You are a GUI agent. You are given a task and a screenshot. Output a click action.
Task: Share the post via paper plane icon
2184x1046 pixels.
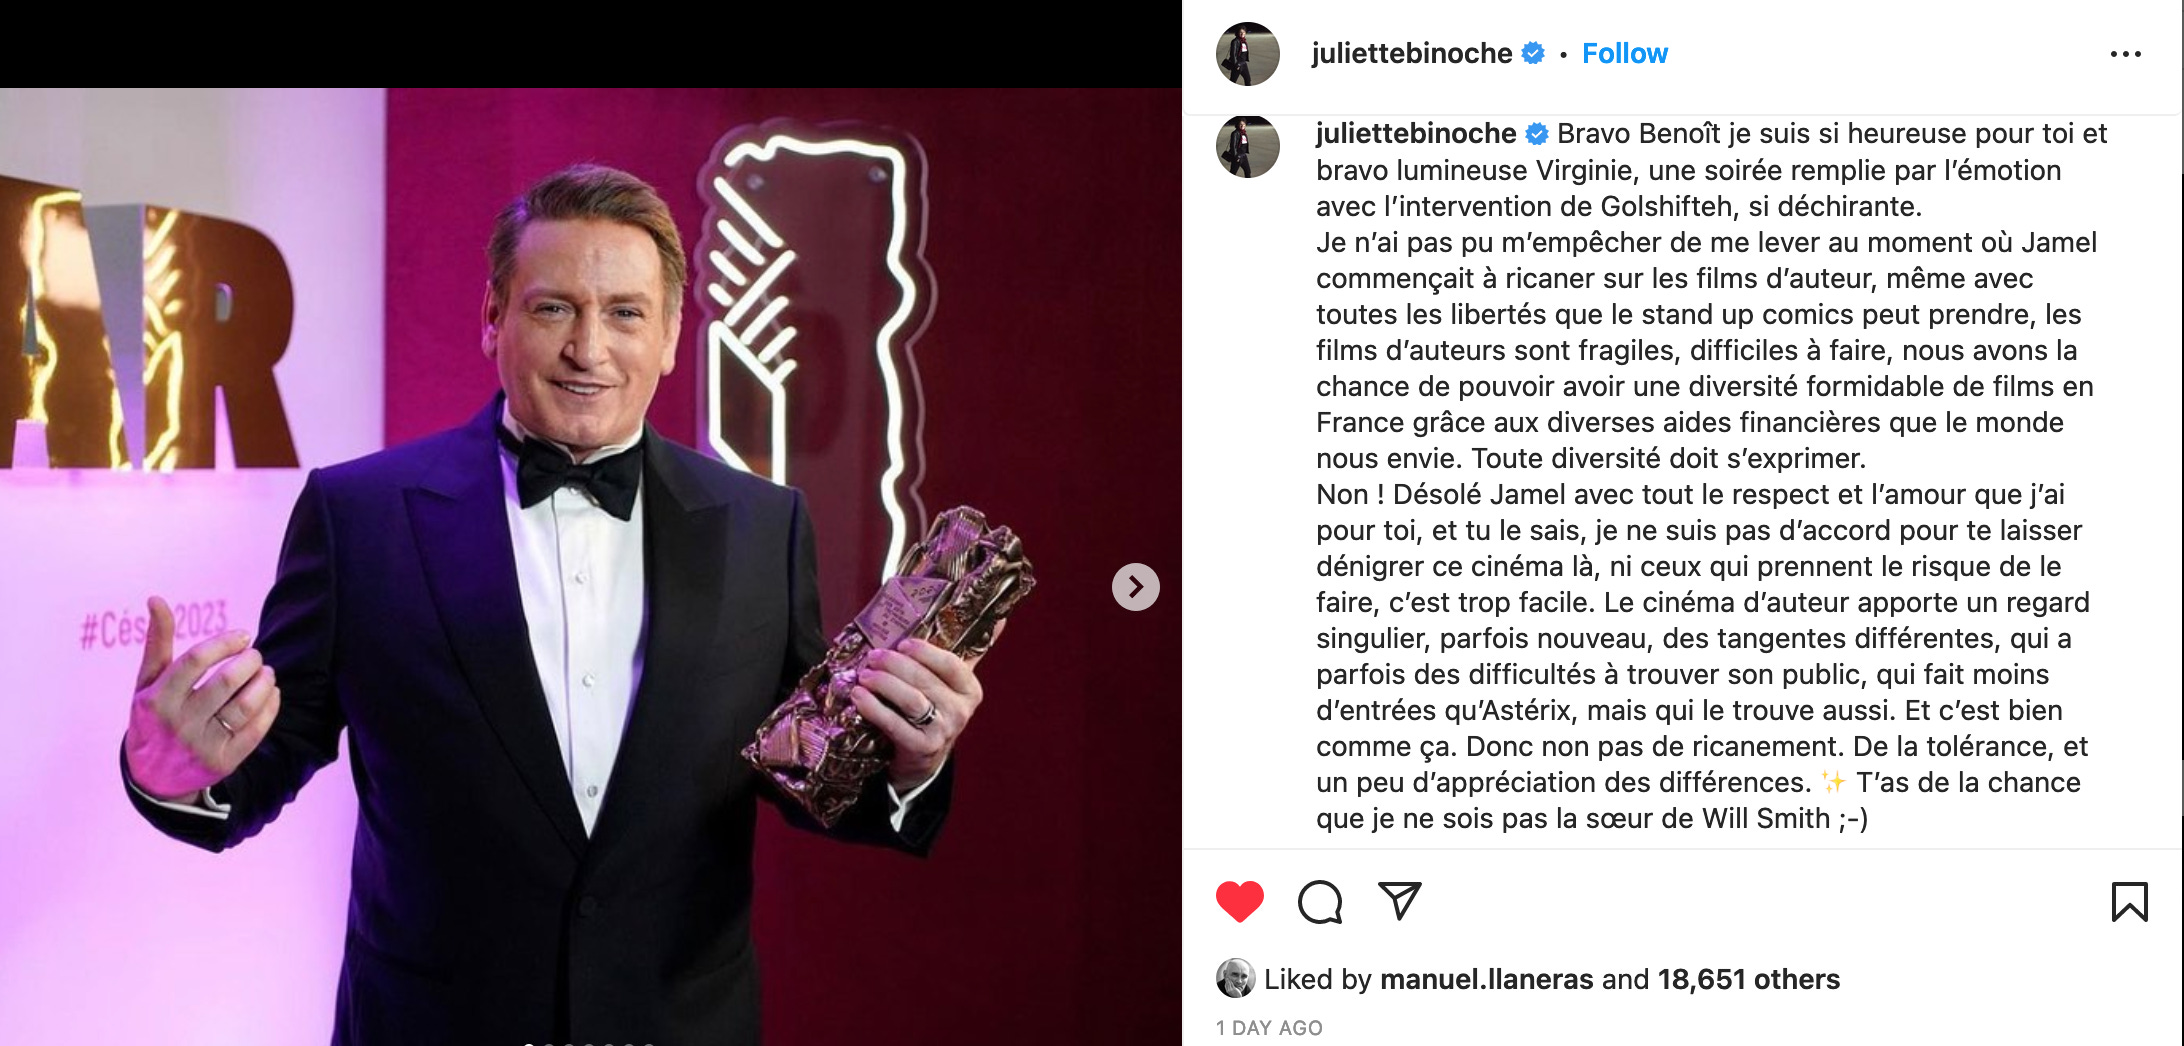[x=1400, y=901]
